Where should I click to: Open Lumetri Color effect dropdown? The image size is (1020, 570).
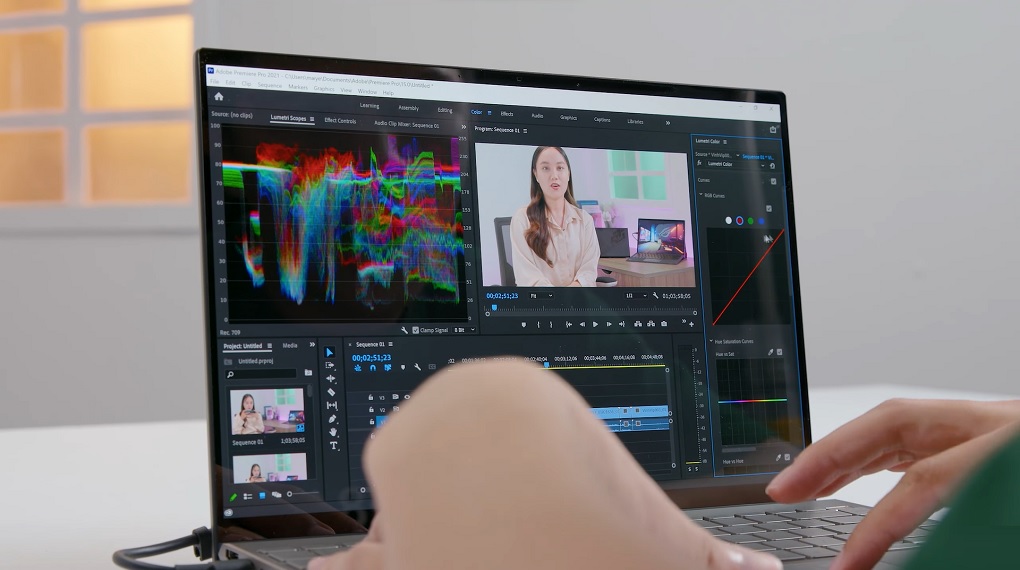[x=762, y=165]
